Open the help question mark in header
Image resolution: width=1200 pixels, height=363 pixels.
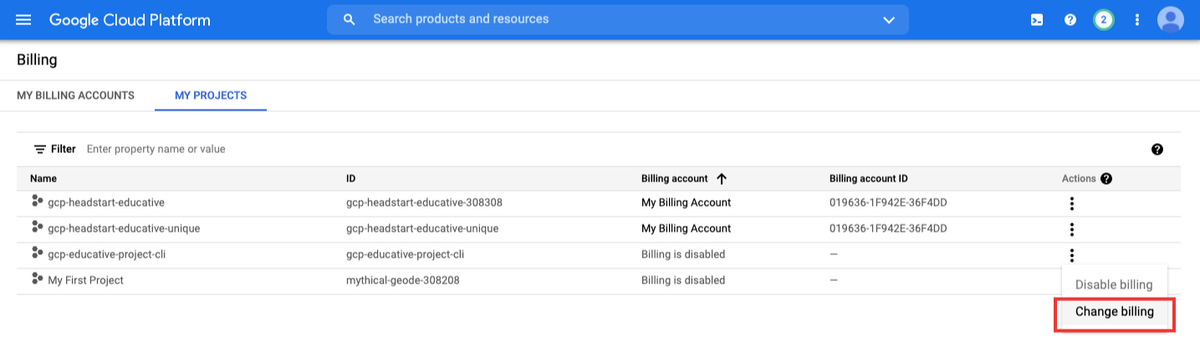click(x=1070, y=20)
